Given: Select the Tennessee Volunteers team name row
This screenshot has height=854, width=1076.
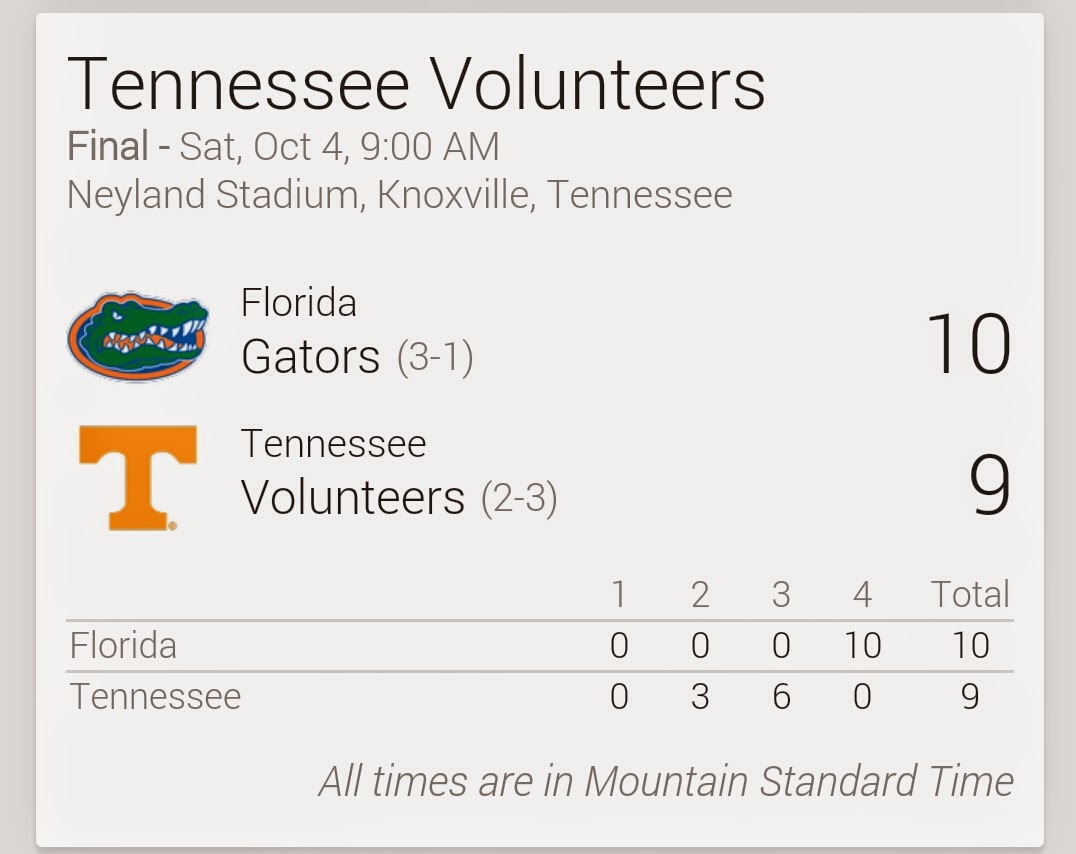Looking at the screenshot, I should 399,472.
